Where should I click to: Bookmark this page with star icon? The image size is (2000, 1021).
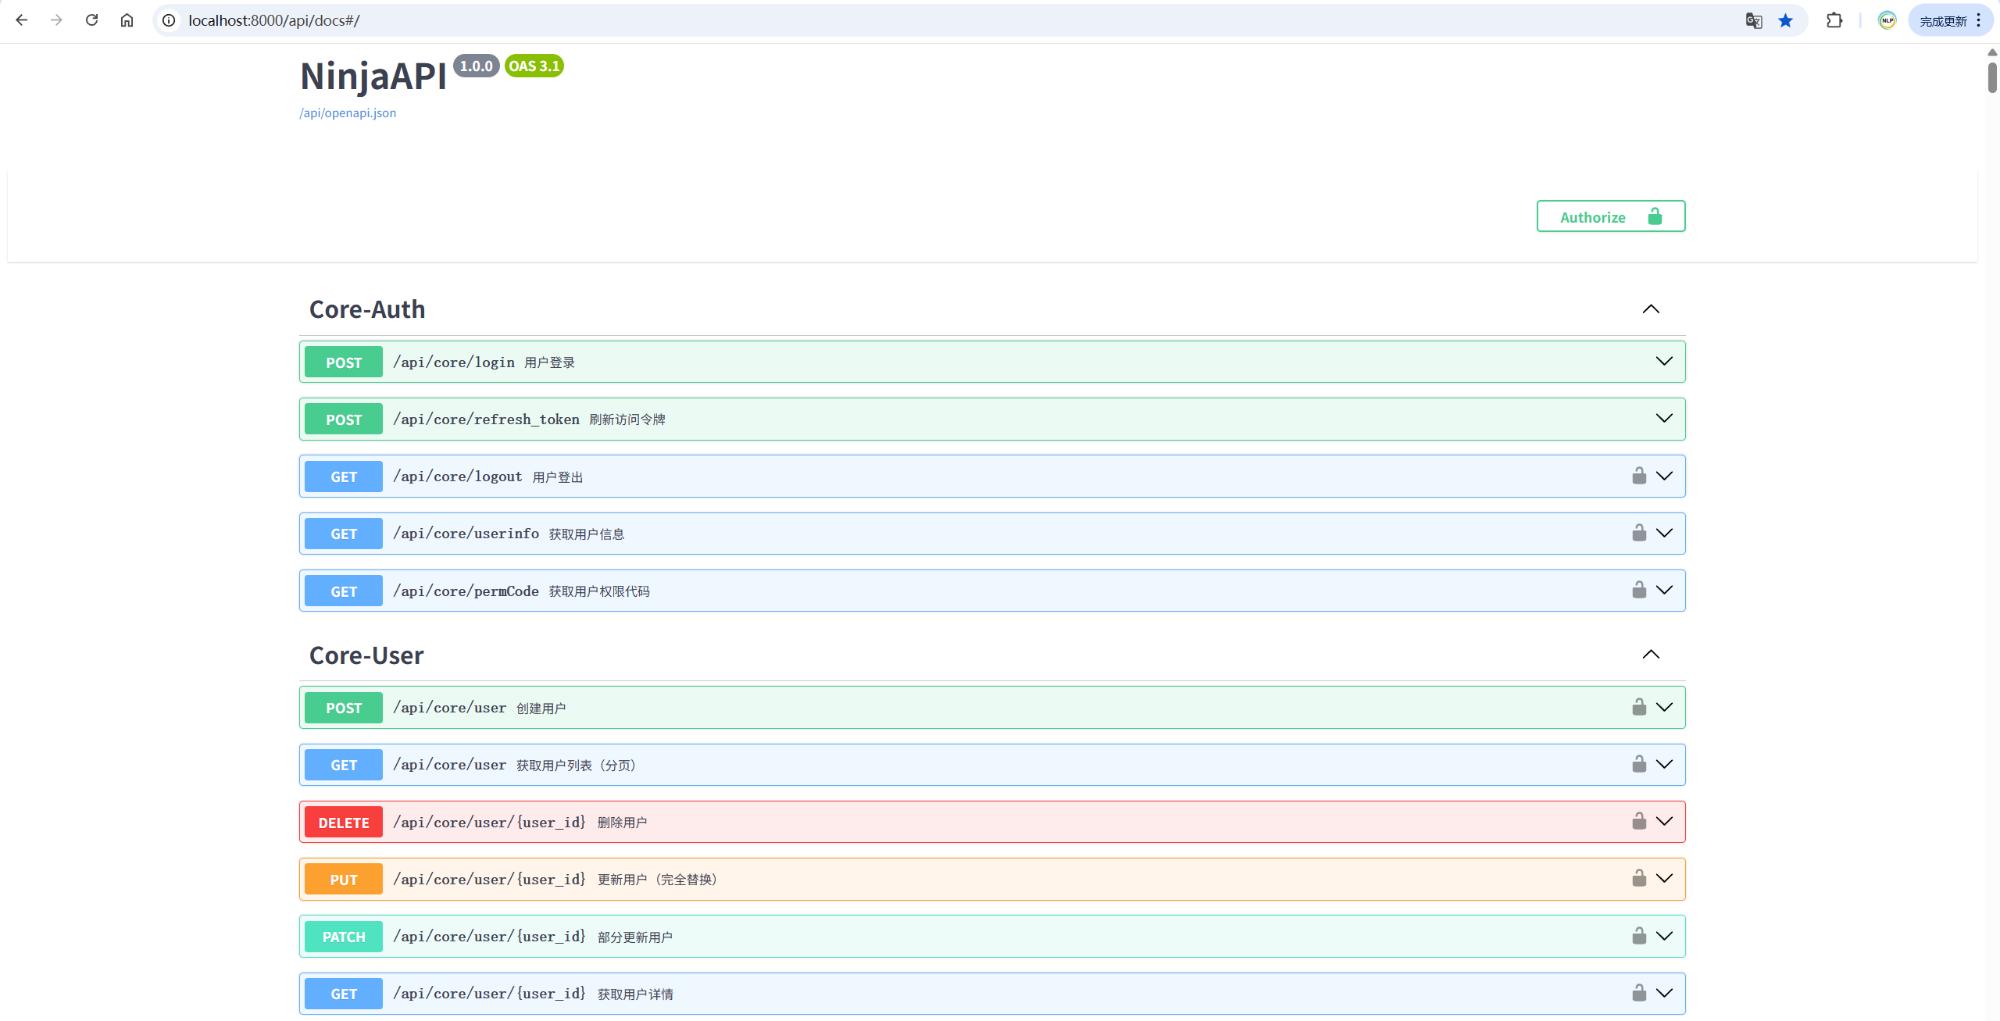click(x=1786, y=20)
